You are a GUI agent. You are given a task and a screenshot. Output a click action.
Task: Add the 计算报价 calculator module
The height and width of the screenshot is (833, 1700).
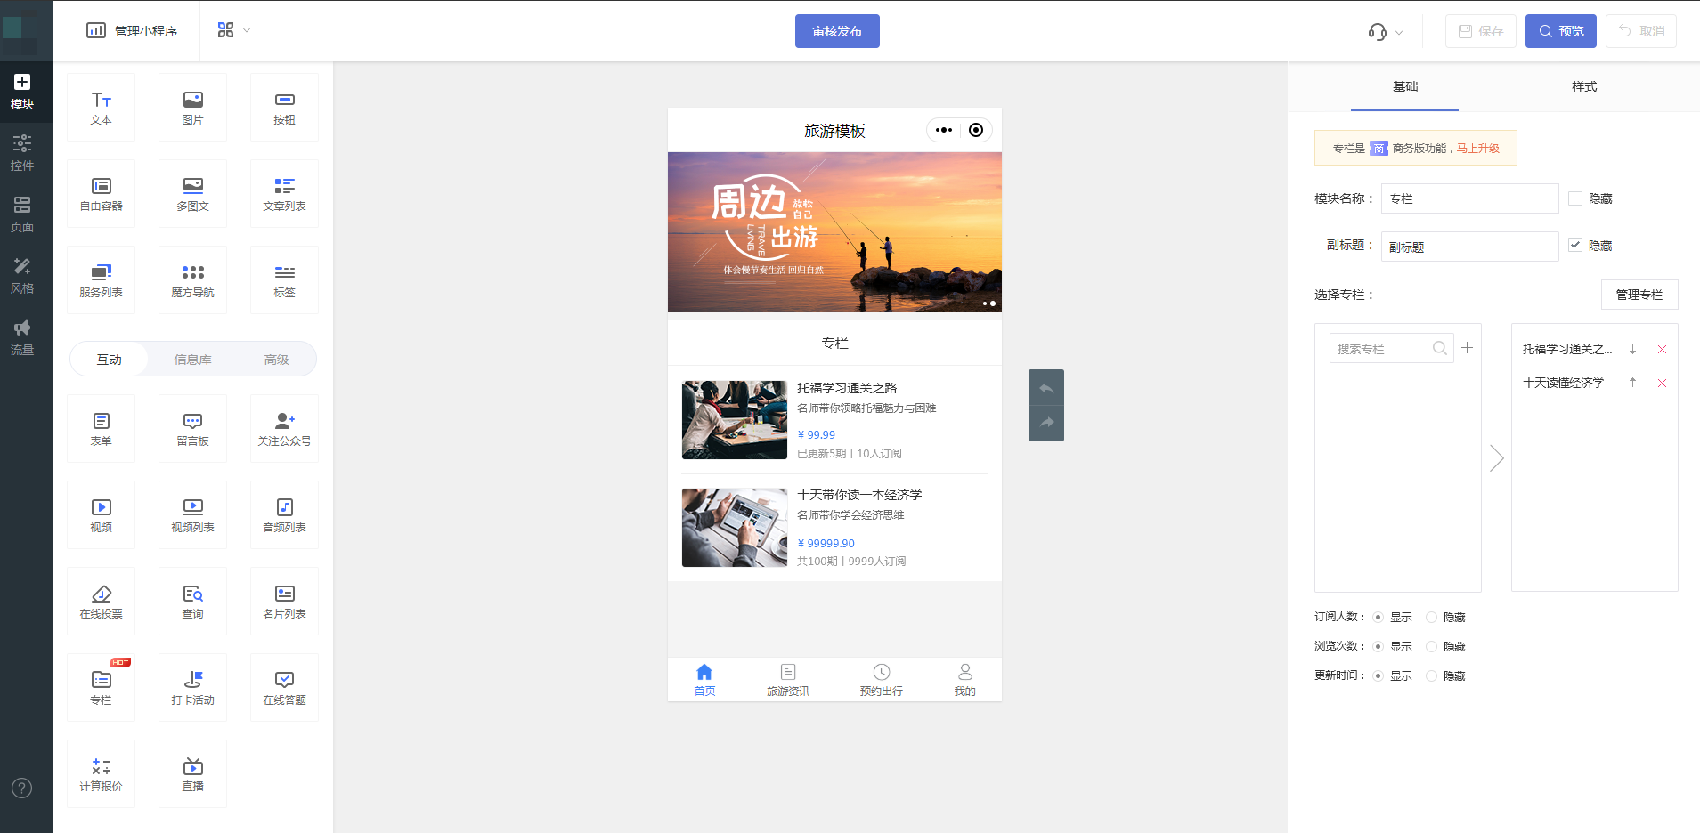101,774
